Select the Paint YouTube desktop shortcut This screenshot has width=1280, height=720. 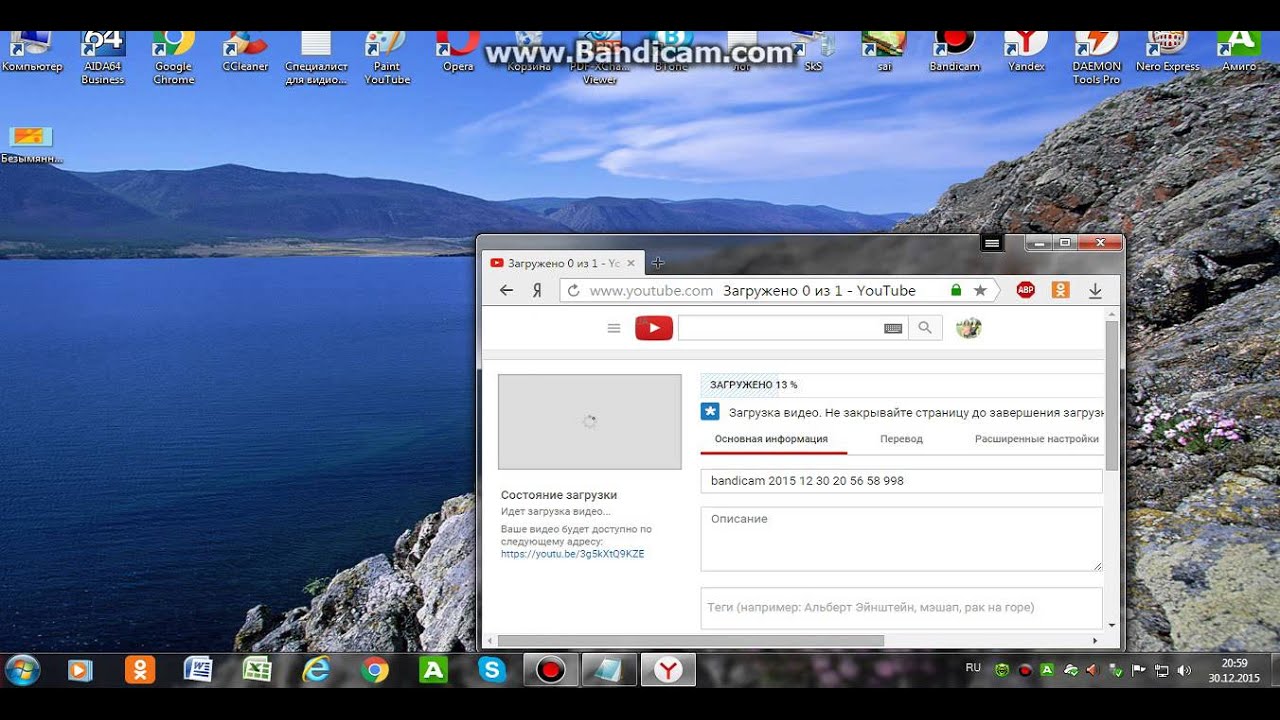(x=387, y=58)
